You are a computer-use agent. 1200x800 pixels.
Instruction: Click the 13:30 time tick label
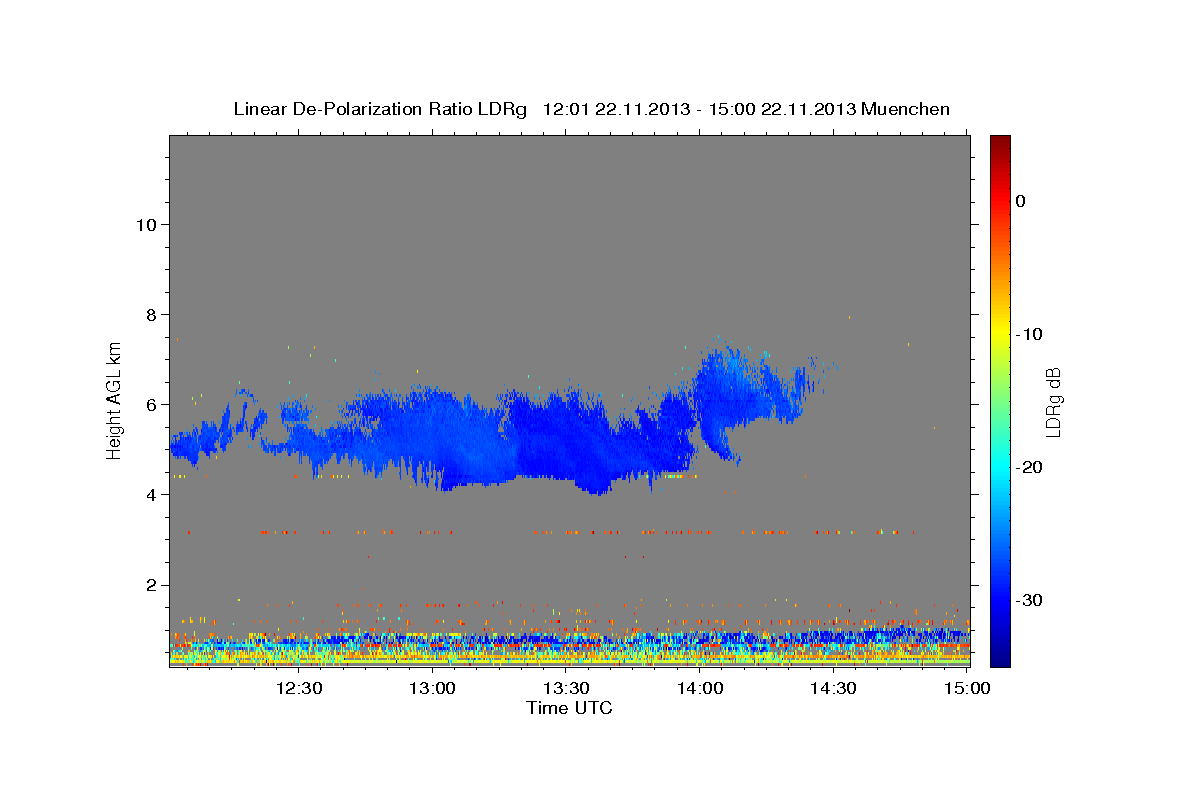tap(566, 689)
